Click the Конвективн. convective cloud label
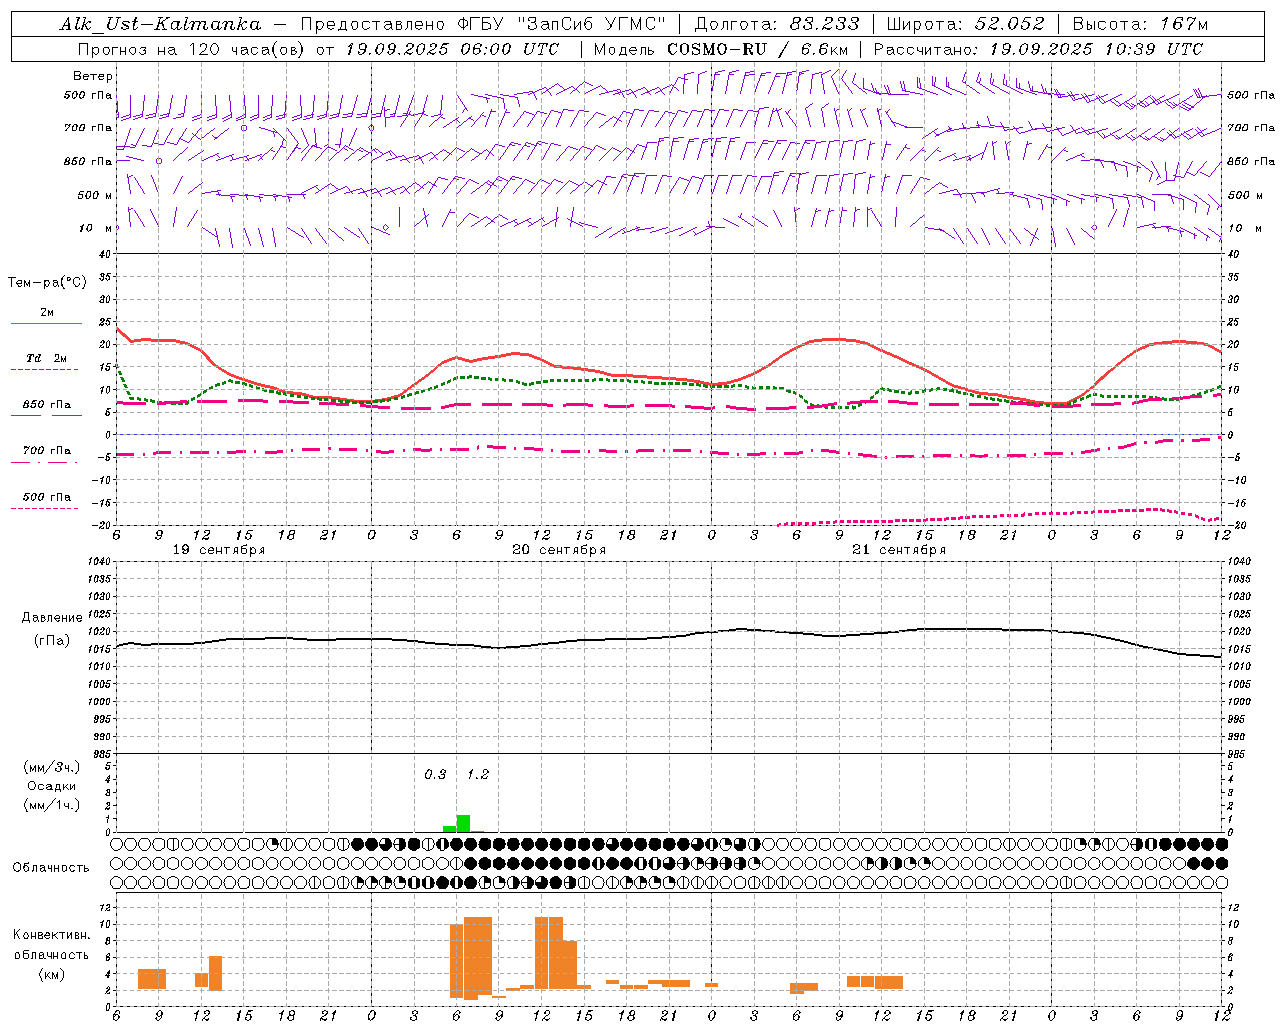Image resolution: width=1280 pixels, height=1024 pixels. click(x=51, y=935)
